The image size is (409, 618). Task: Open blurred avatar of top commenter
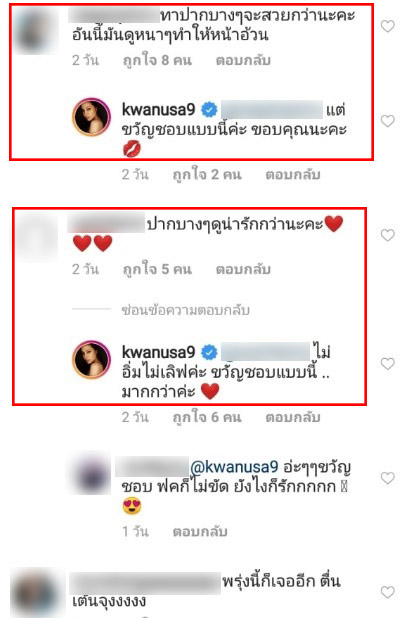(x=35, y=30)
